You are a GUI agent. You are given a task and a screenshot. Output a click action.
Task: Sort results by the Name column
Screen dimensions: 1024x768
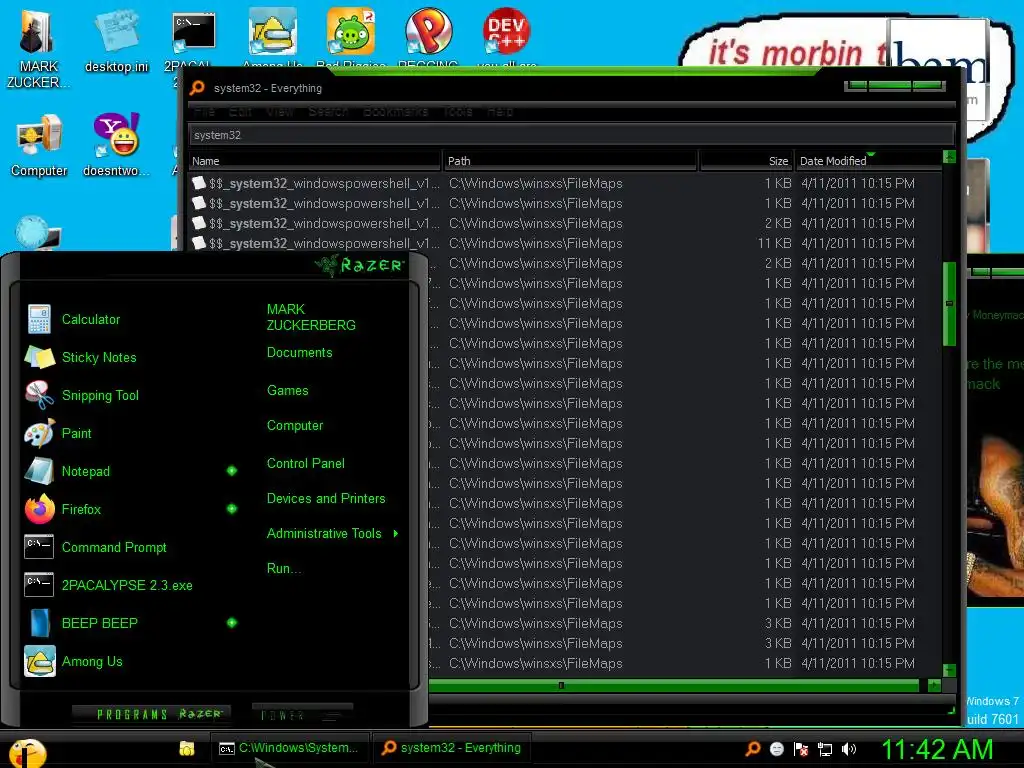315,161
